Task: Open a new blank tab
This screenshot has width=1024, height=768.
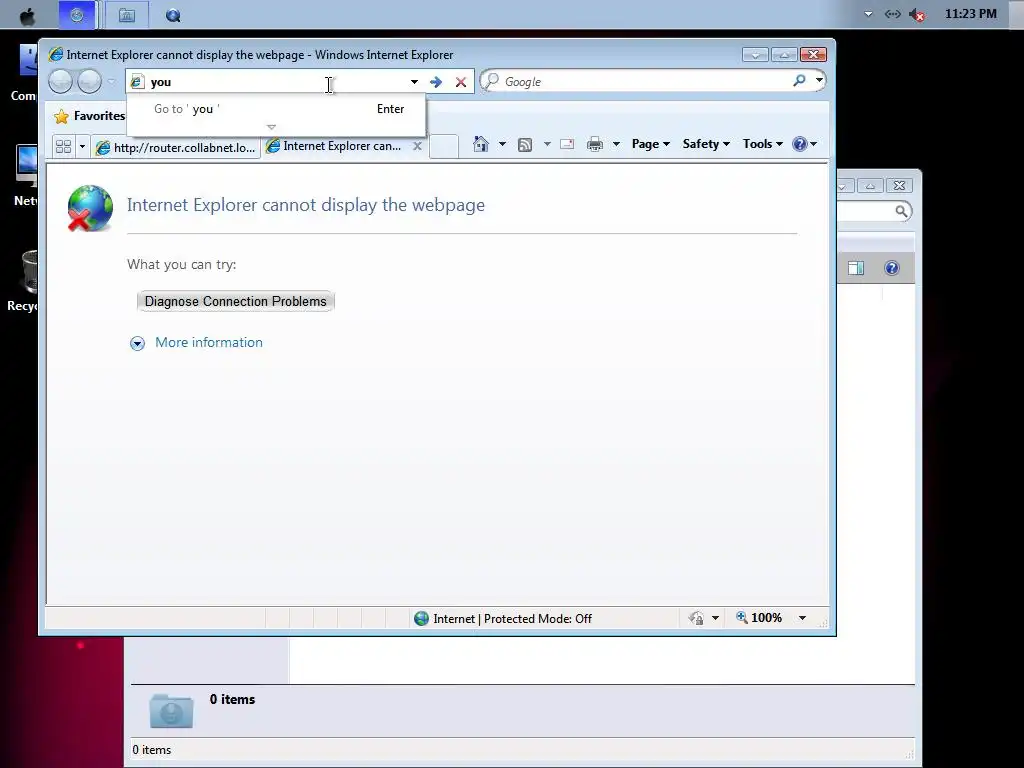Action: (x=443, y=146)
